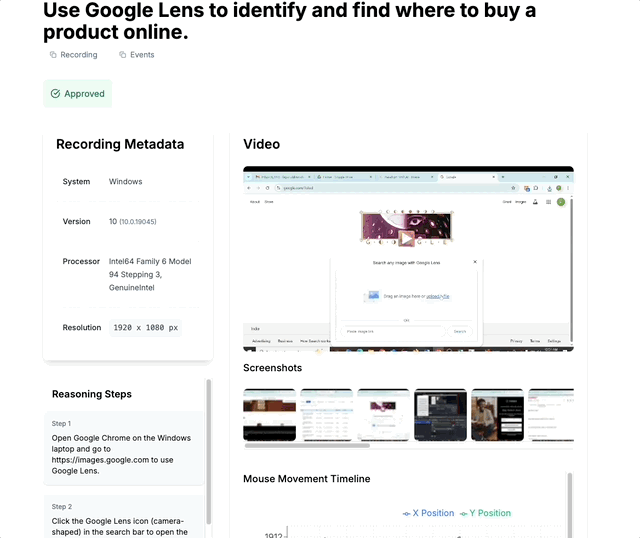Open the partially visible sixth screenshot thumbnail

551,415
